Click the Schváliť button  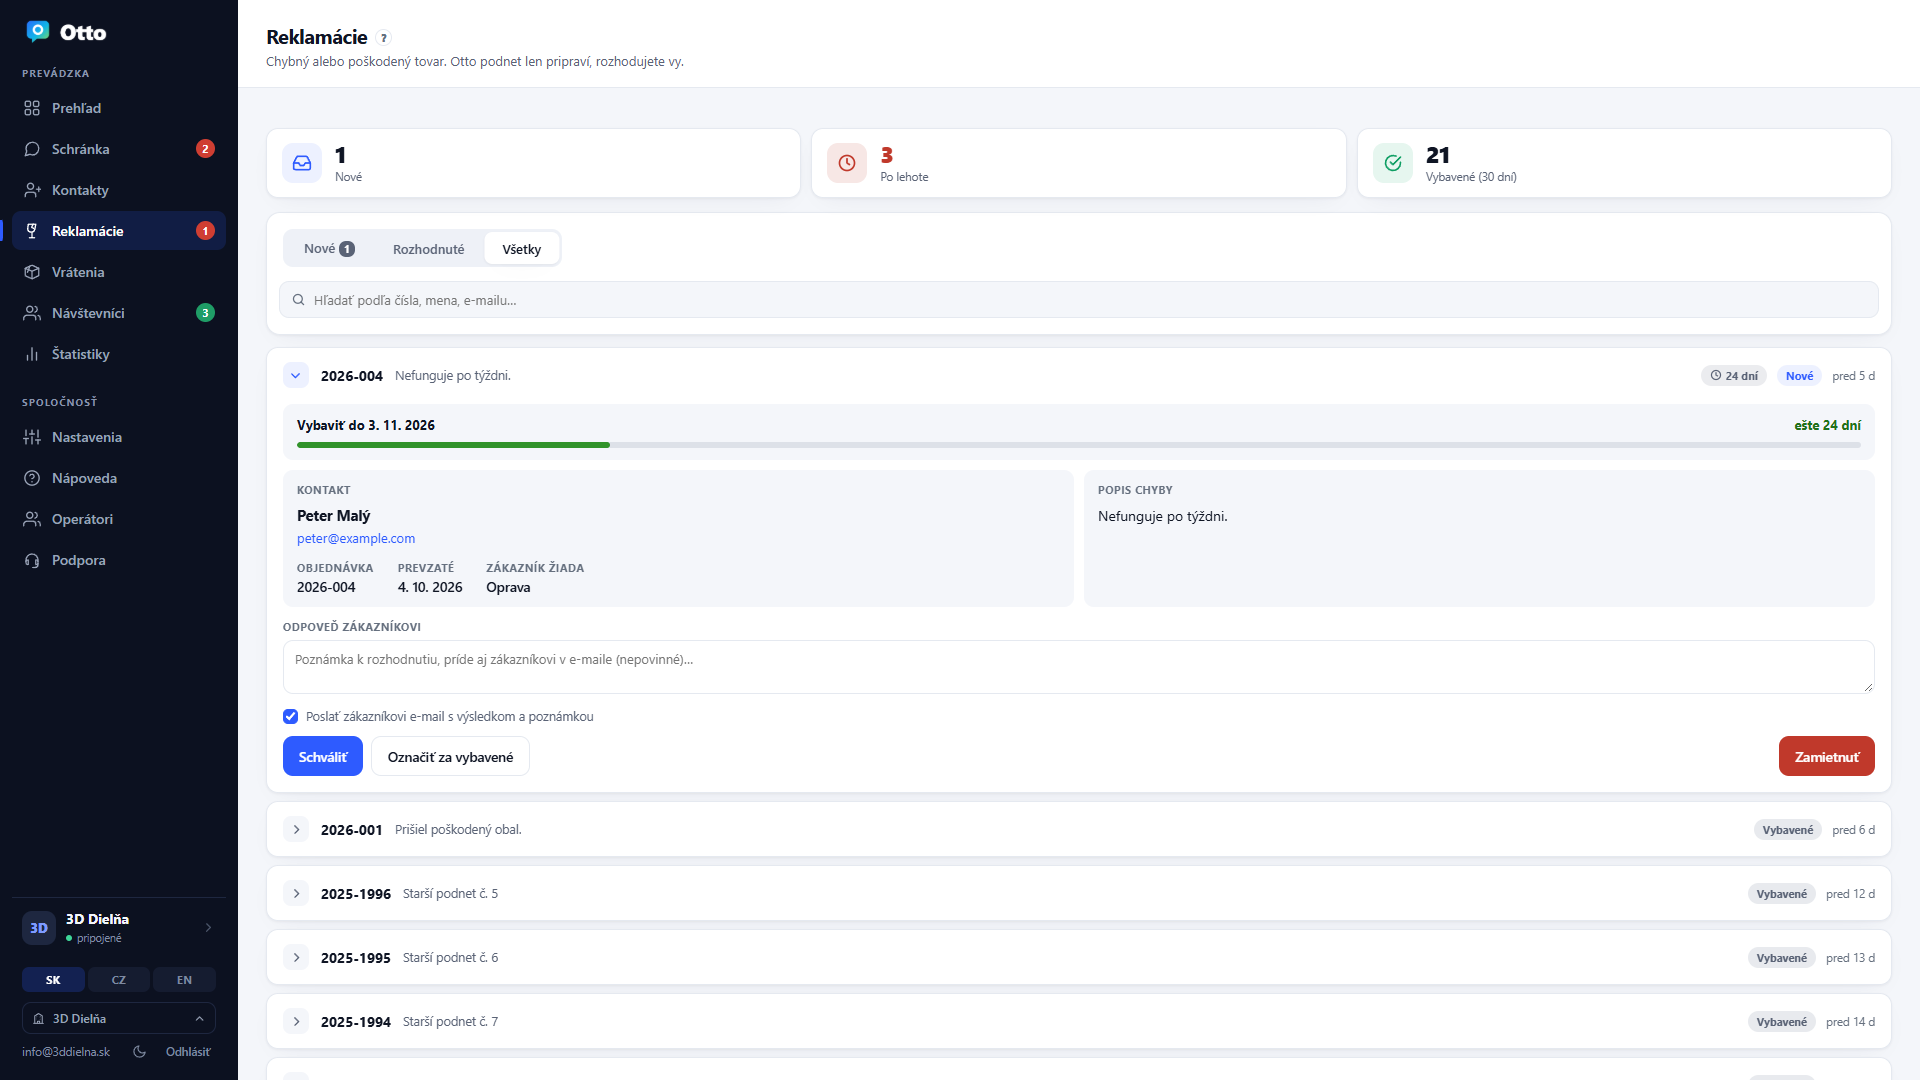click(323, 757)
